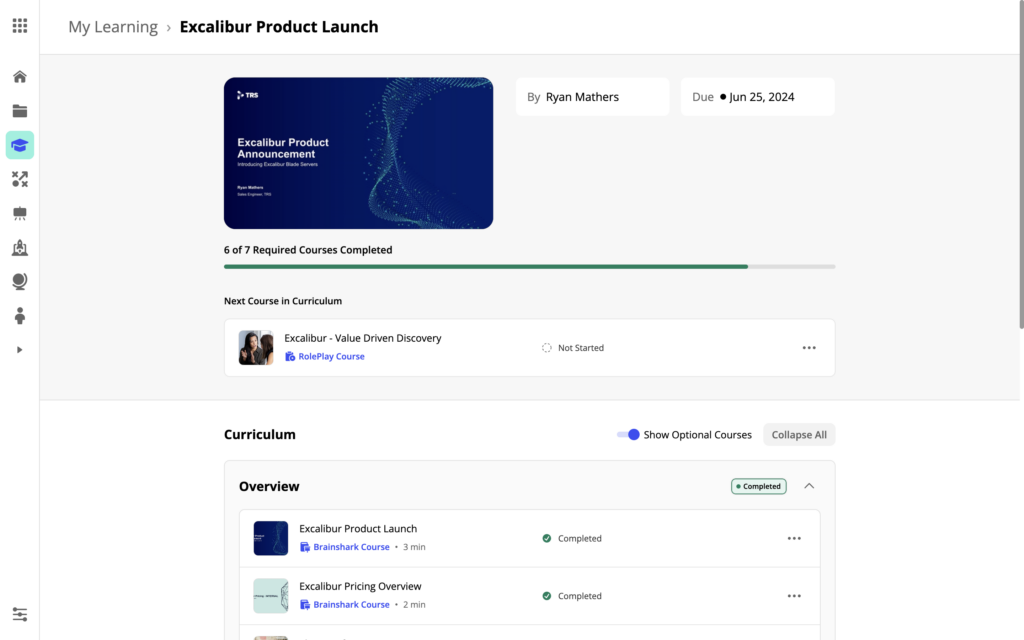Image resolution: width=1024 pixels, height=640 pixels.
Task: Click the Brainshark icon under Product Launch
Action: coord(305,547)
